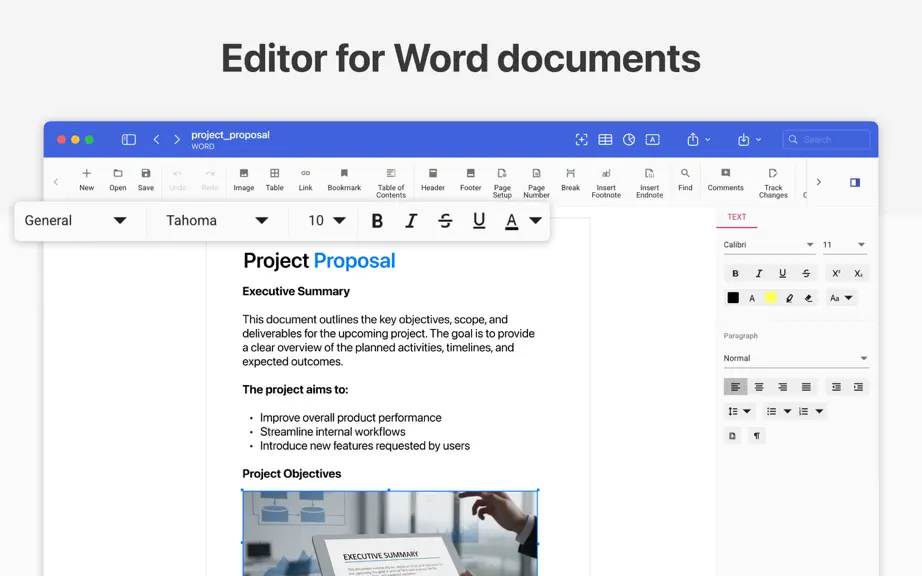Open Page Setup options
Screen dimensions: 922x576
[502, 183]
